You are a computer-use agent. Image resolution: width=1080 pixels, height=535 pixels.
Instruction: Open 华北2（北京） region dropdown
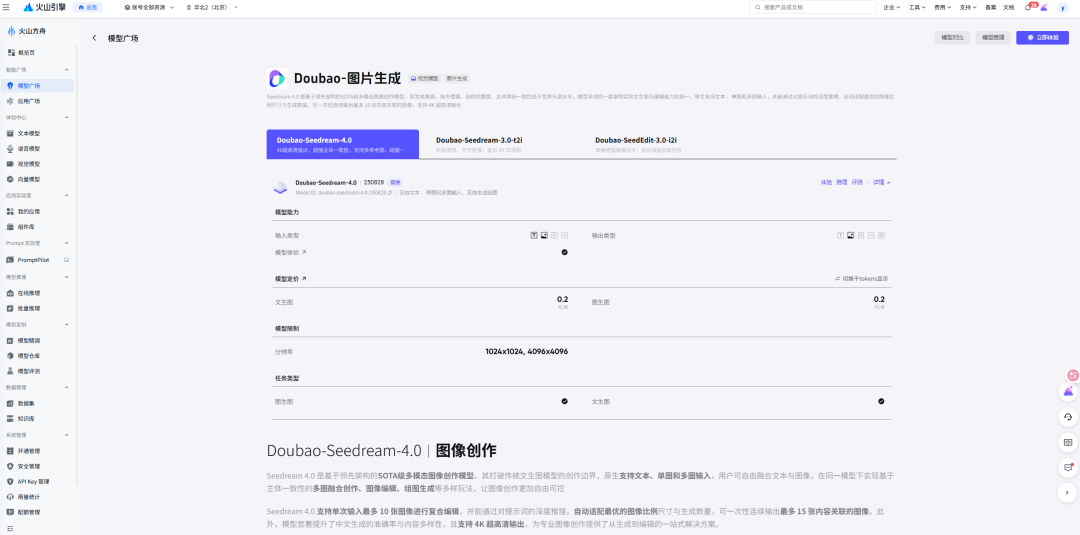coord(211,7)
